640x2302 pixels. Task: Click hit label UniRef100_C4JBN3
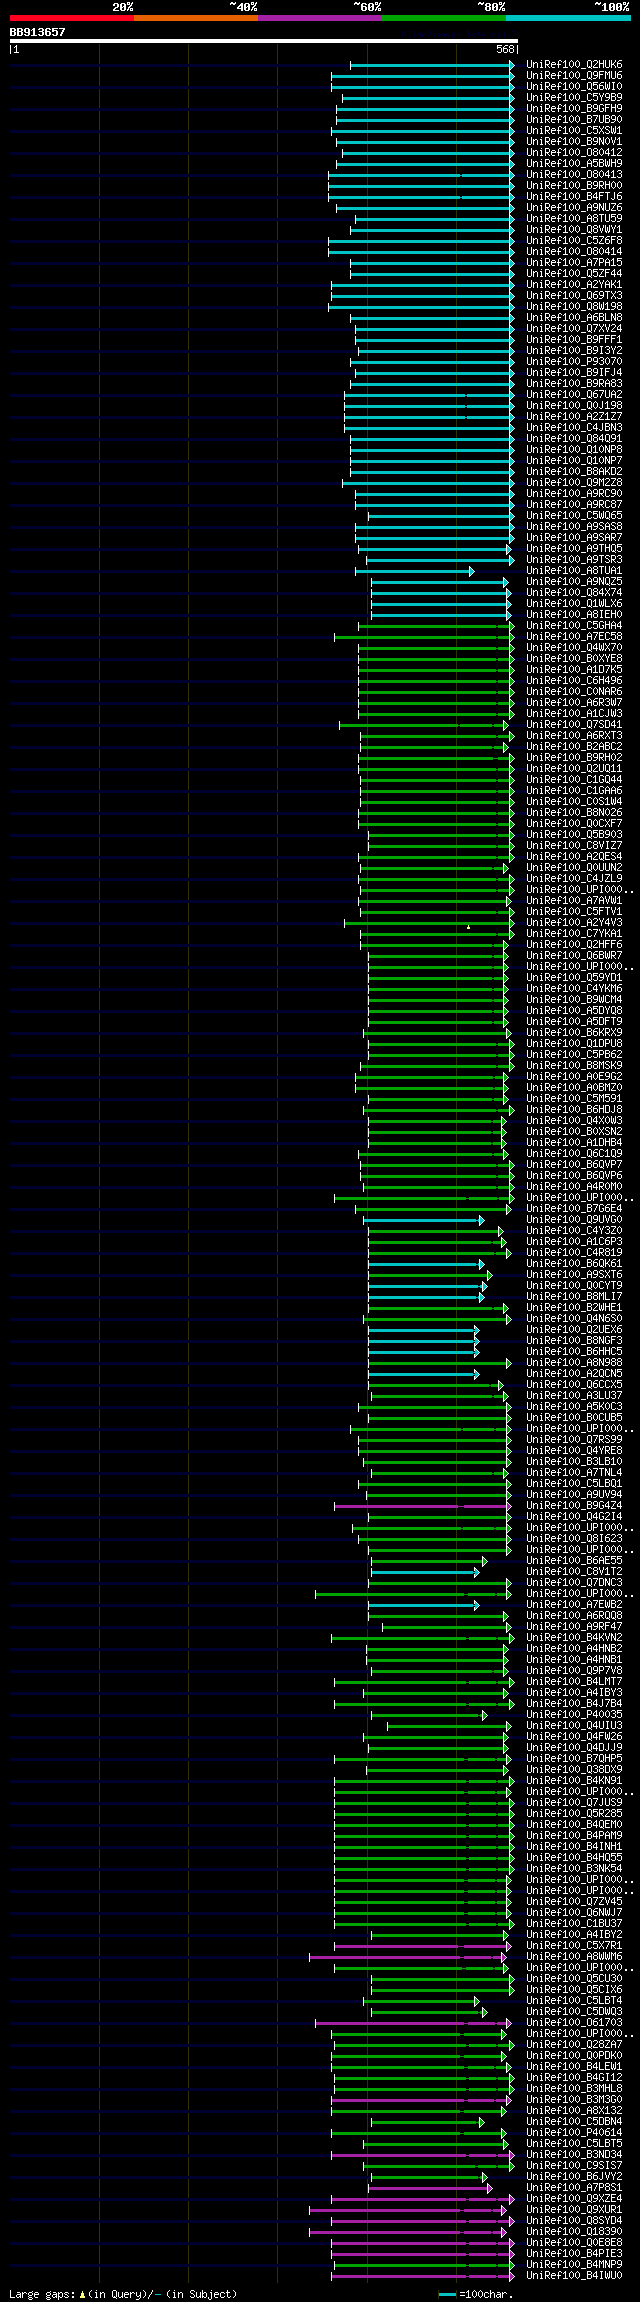pyautogui.click(x=574, y=428)
